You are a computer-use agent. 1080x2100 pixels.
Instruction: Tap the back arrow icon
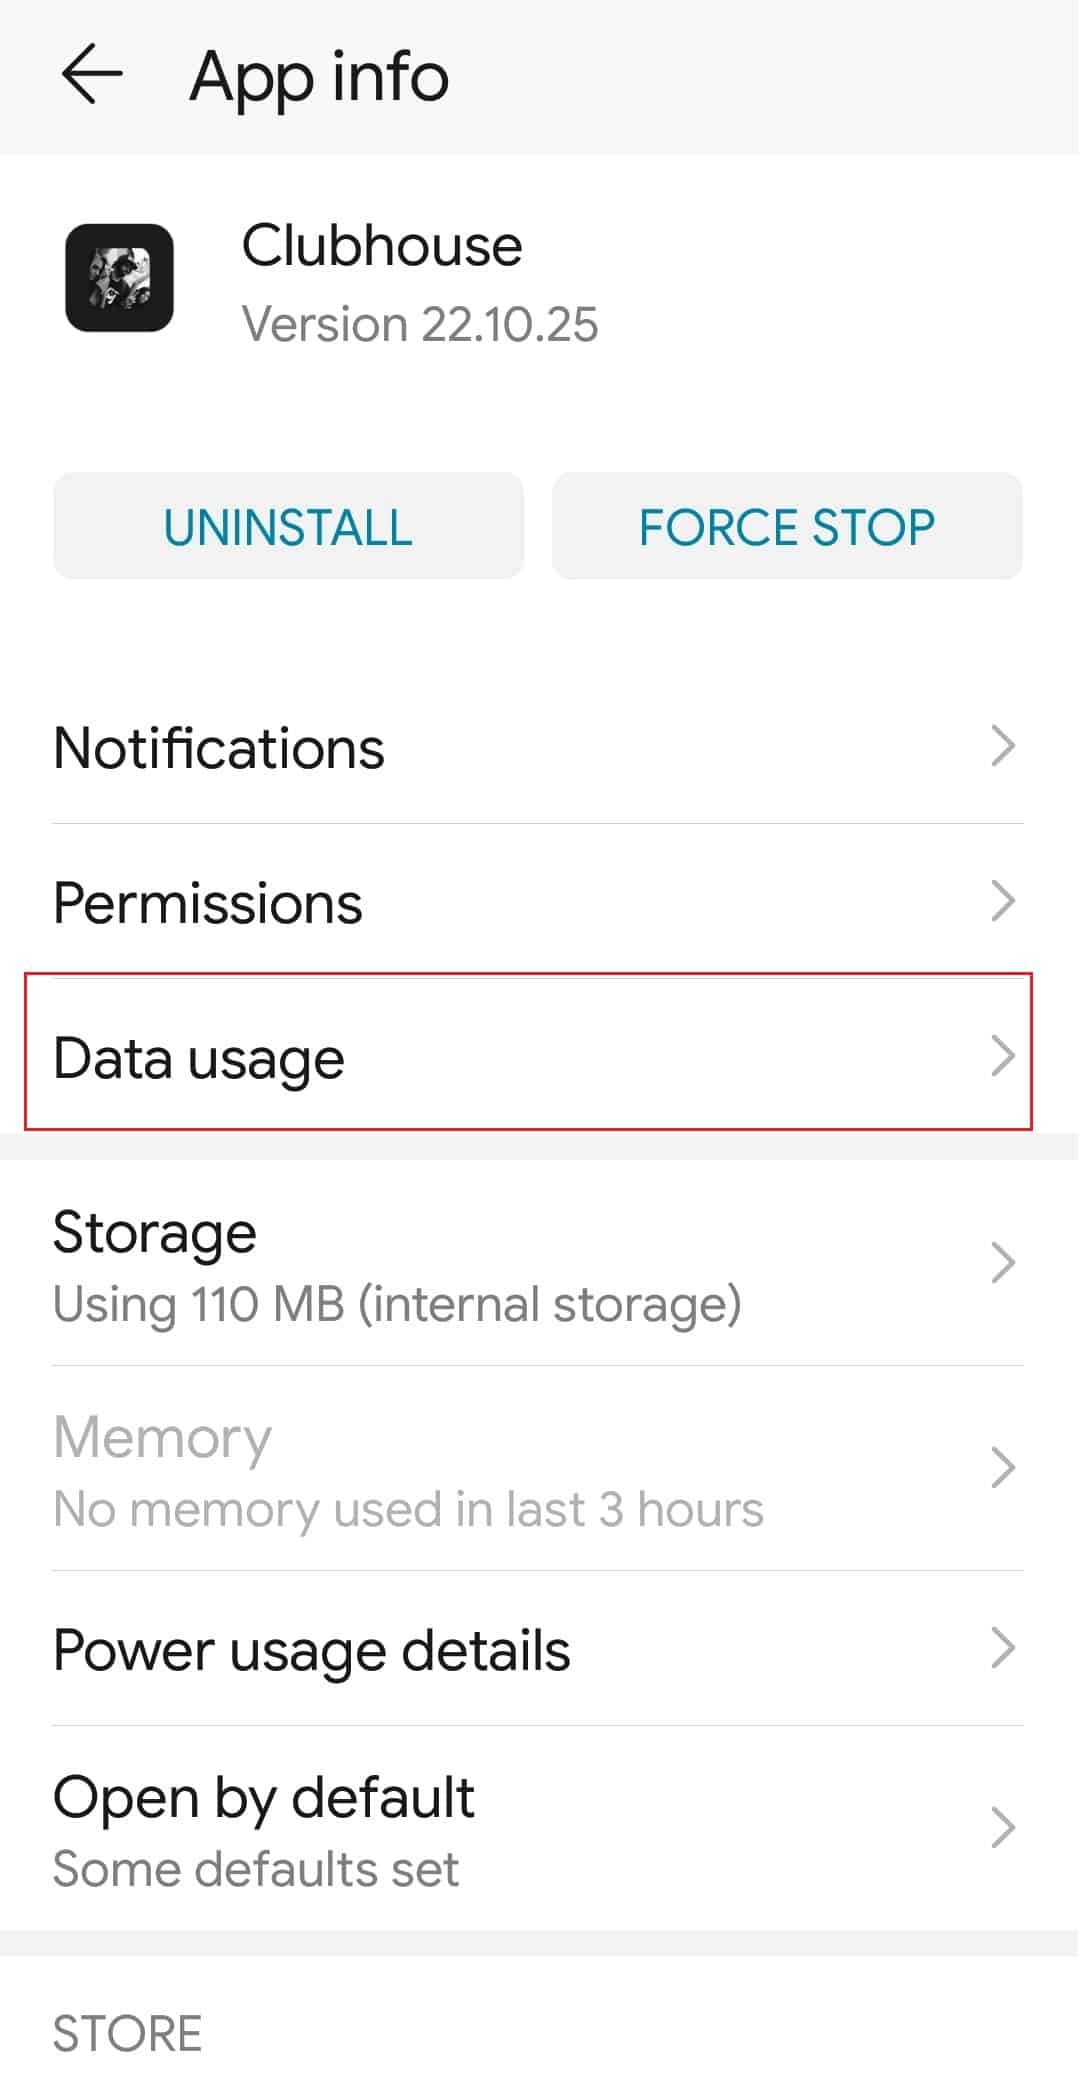(91, 75)
